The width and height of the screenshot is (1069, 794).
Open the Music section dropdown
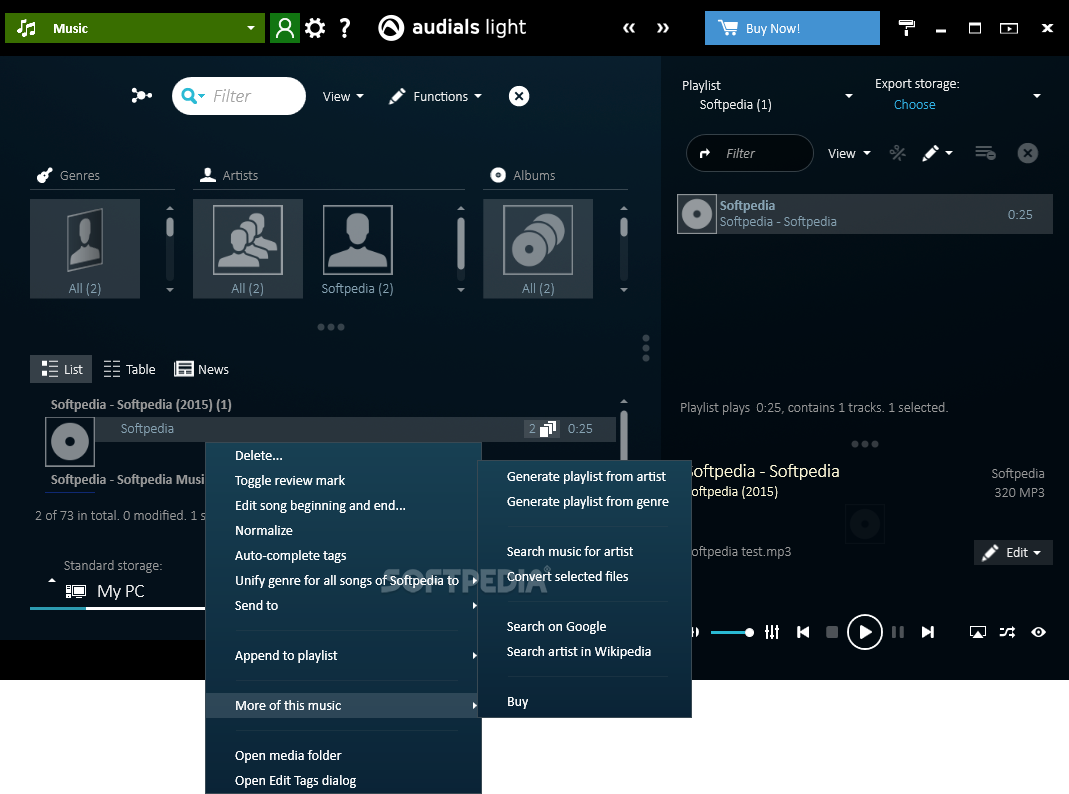pos(134,28)
